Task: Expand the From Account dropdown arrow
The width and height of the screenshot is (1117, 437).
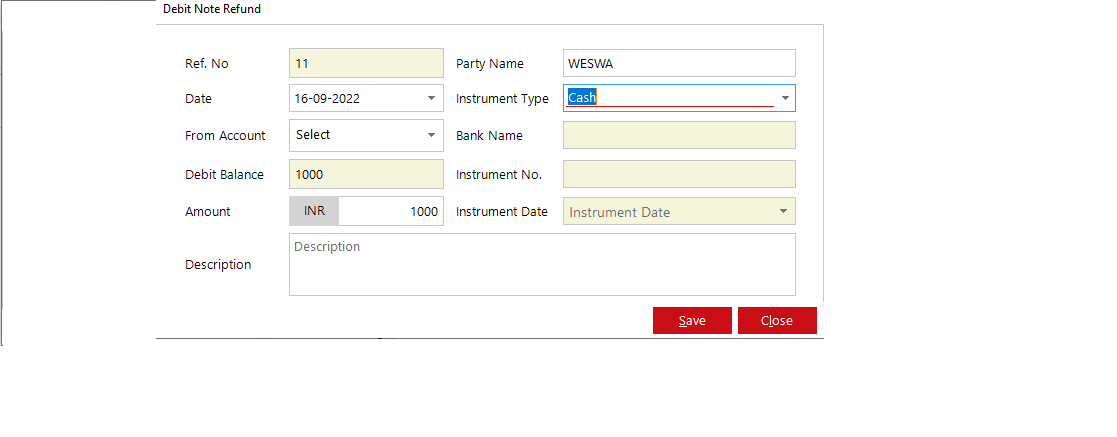Action: 431,135
